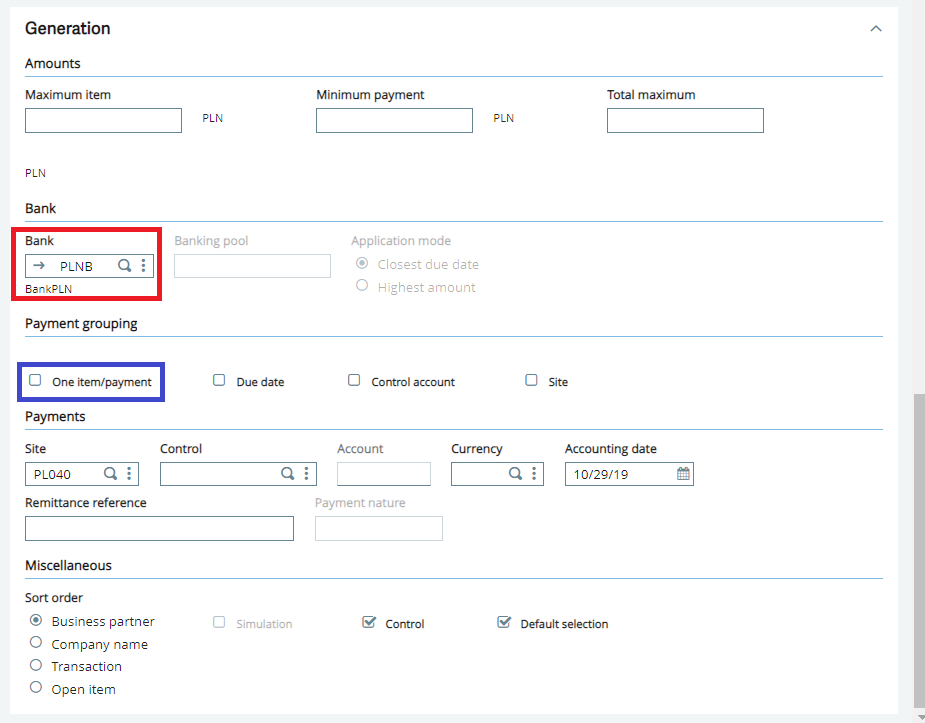This screenshot has height=723, width=925.
Task: Click the Currency field search magnifier
Action: pyautogui.click(x=515, y=474)
